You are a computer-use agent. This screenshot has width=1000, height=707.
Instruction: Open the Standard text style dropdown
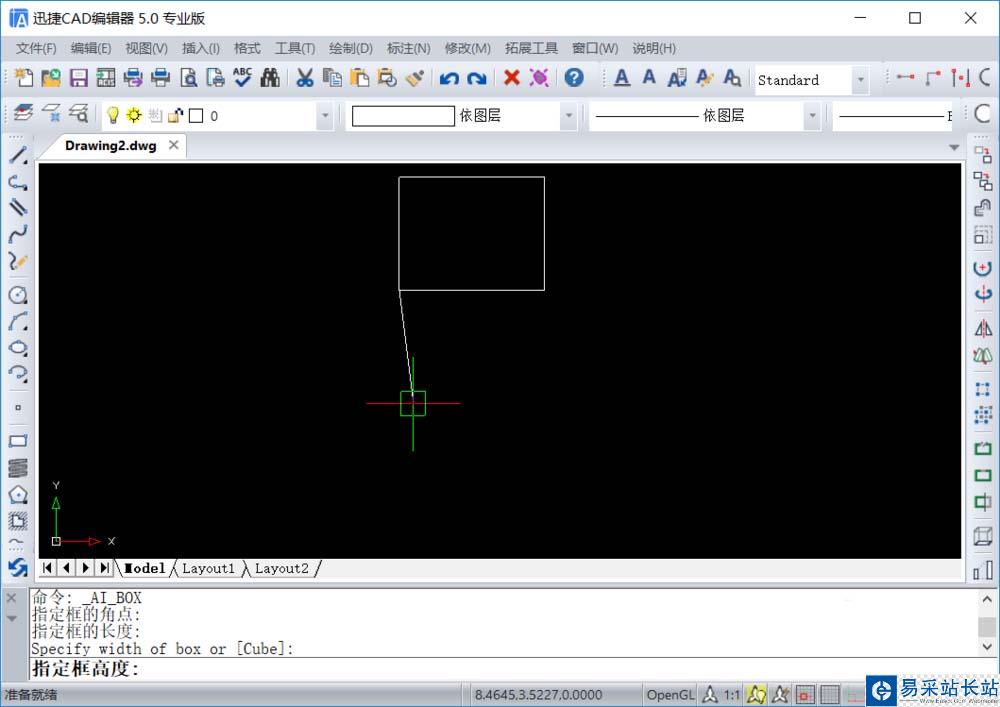[860, 80]
